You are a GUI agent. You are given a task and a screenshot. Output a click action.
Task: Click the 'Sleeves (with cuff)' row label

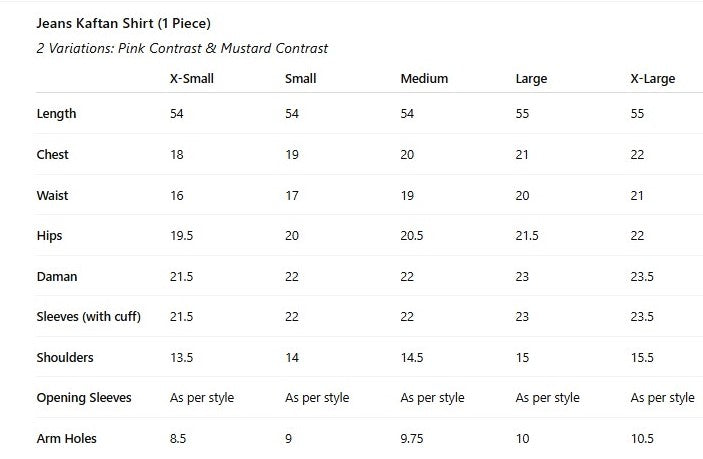click(88, 317)
